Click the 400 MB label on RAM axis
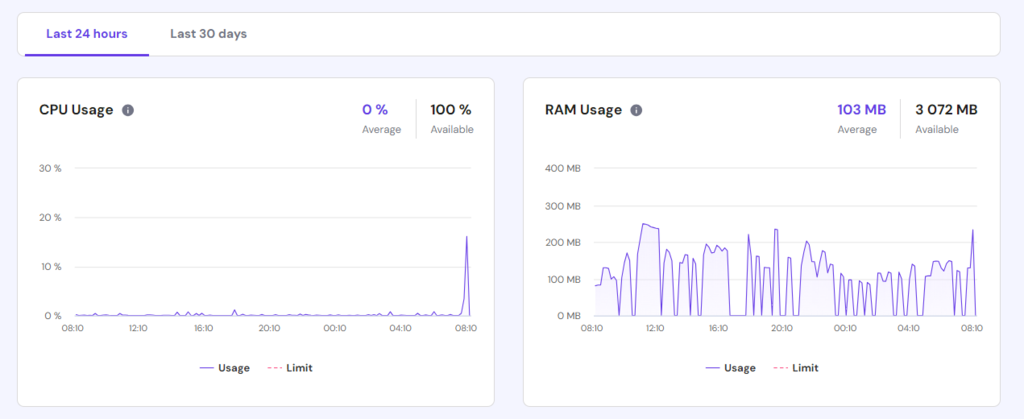Image resolution: width=1024 pixels, height=419 pixels. [x=561, y=168]
